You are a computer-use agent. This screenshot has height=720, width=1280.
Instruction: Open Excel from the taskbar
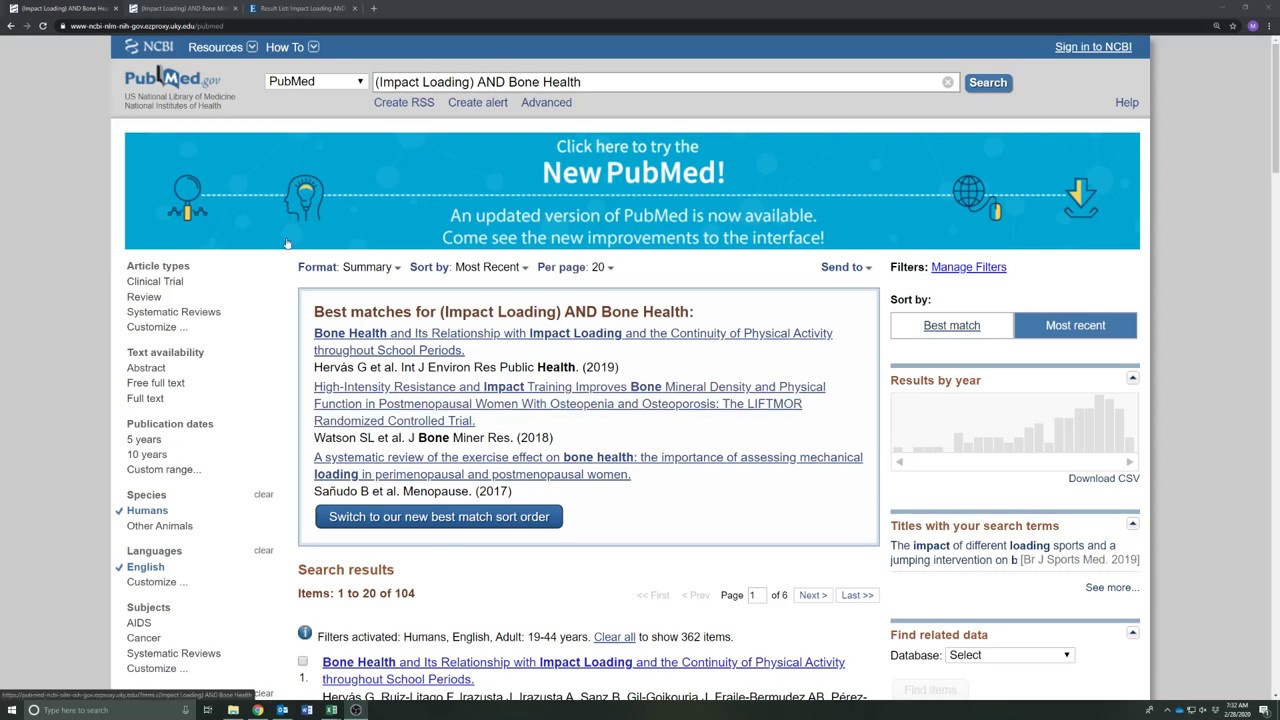[x=331, y=710]
